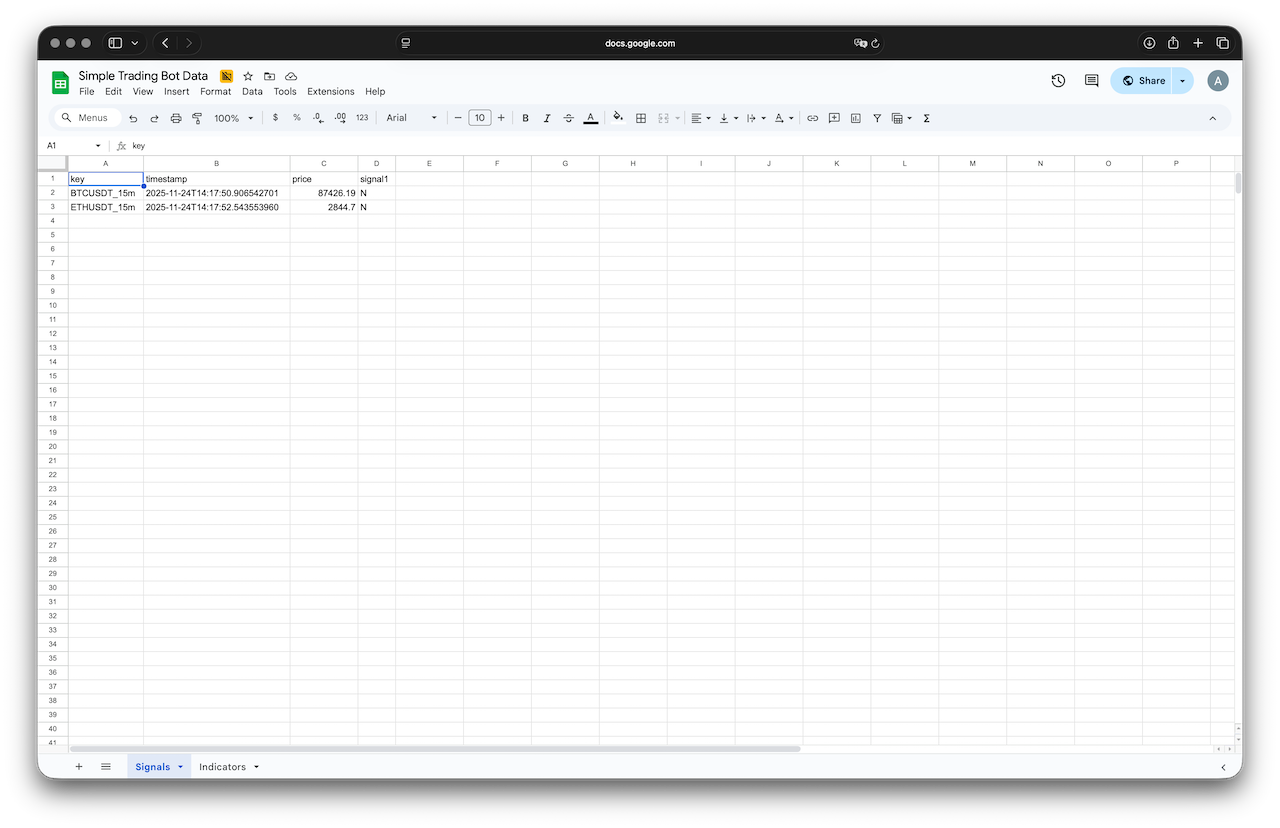Open the Arial font dropdown
Screen dimensions: 1280x828
(412, 118)
